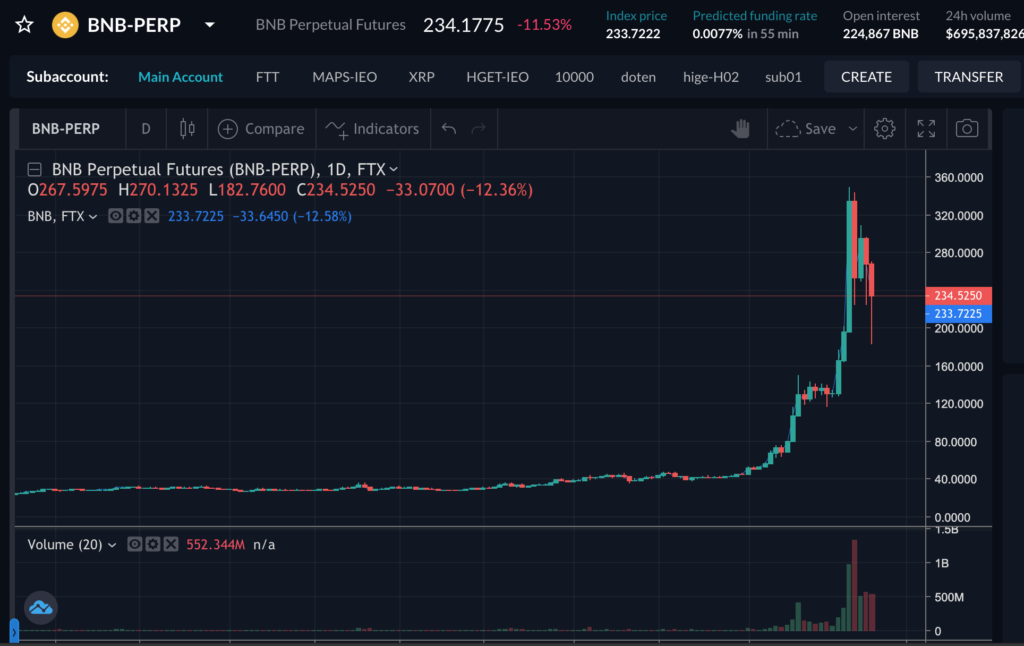Click the blue 233.7225 price label

(958, 314)
